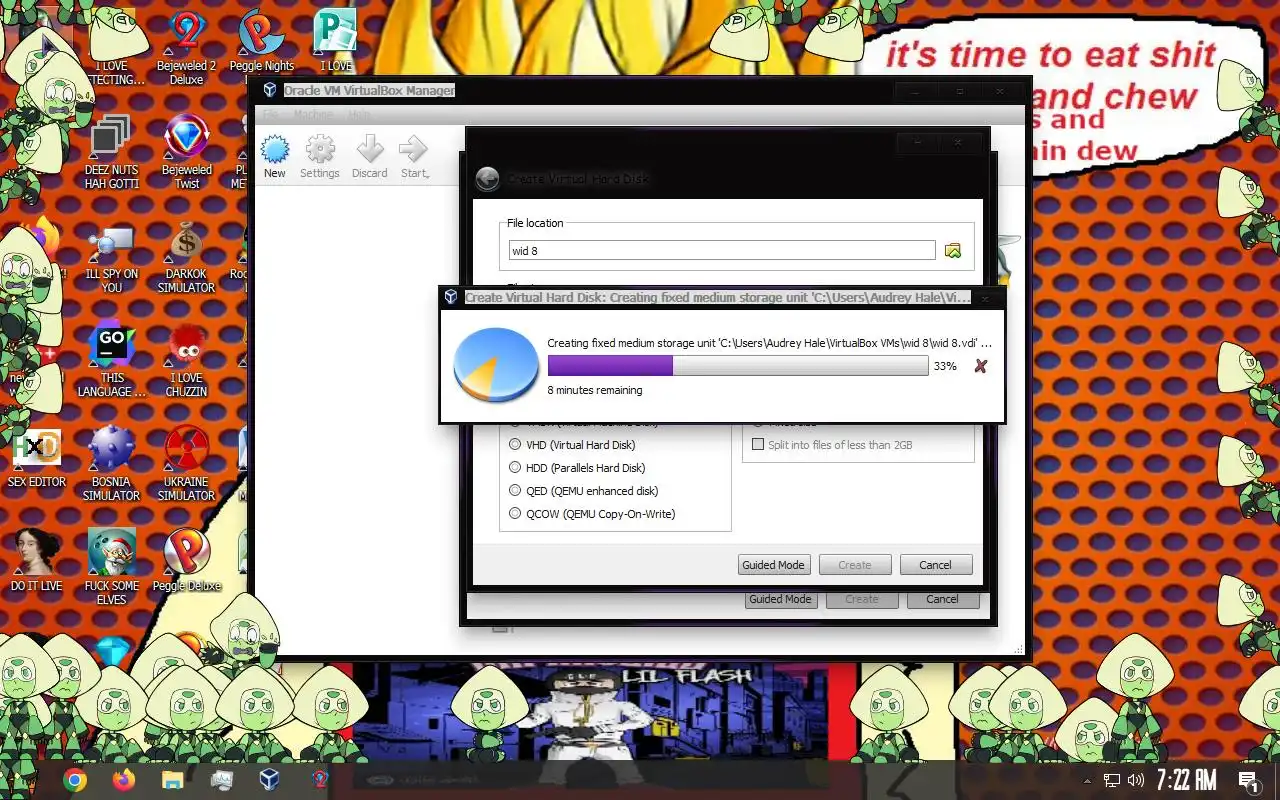Click the 7:22 AM taskbar clock
Screen dimensions: 1280x800
(1187, 780)
